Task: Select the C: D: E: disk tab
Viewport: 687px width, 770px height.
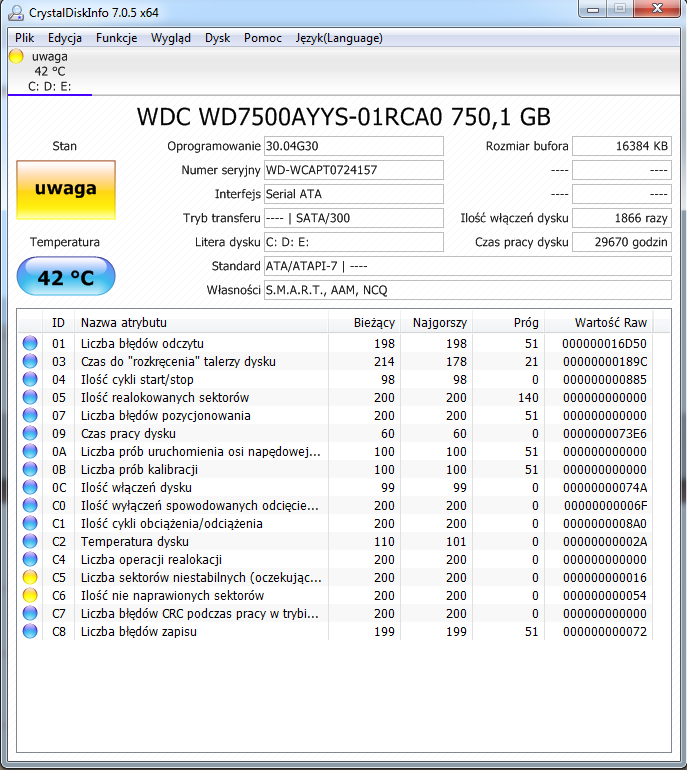Action: coord(49,86)
